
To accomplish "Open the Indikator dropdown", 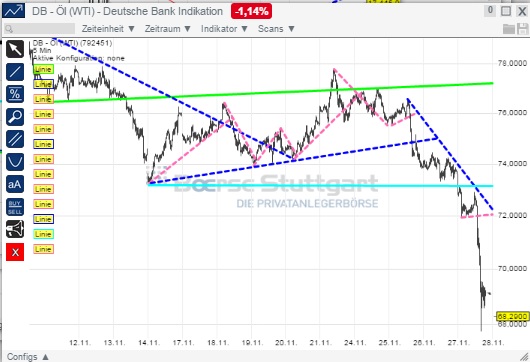I will (224, 29).
